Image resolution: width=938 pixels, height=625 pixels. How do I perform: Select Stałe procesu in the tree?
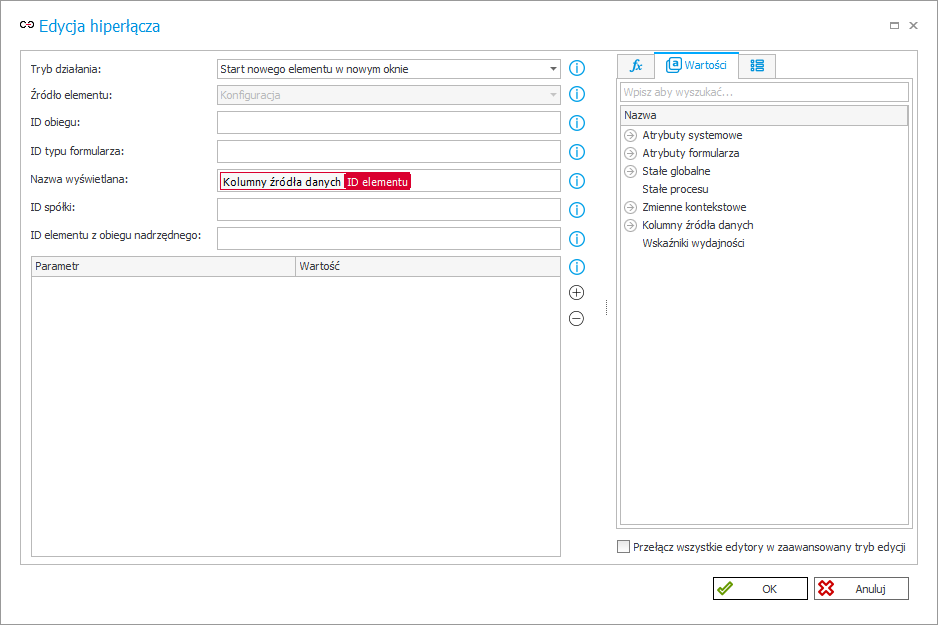tap(675, 189)
